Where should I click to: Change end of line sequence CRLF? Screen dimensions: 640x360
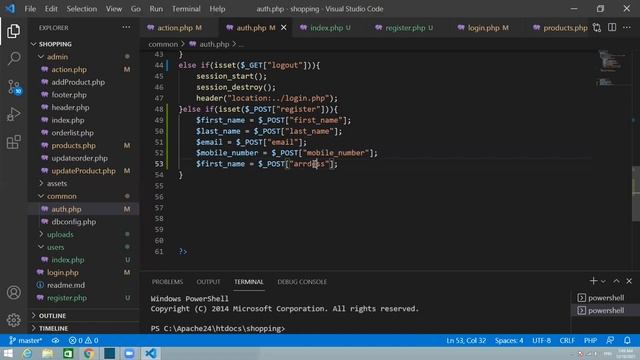[567, 340]
